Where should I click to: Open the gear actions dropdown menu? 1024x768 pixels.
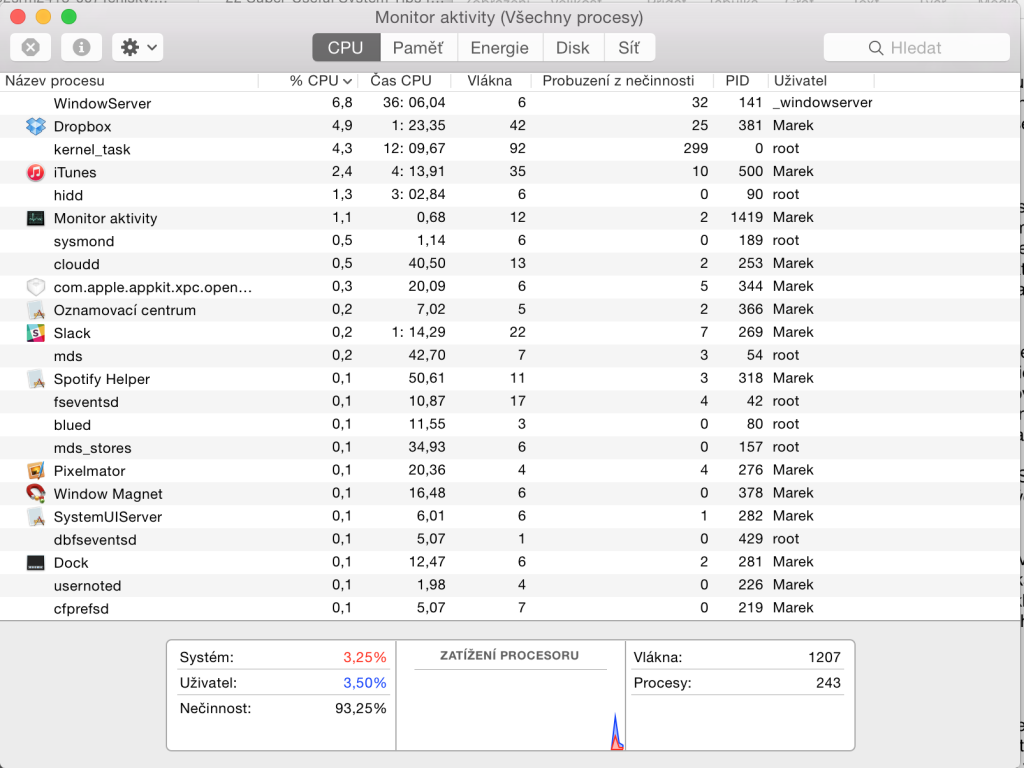[x=138, y=47]
